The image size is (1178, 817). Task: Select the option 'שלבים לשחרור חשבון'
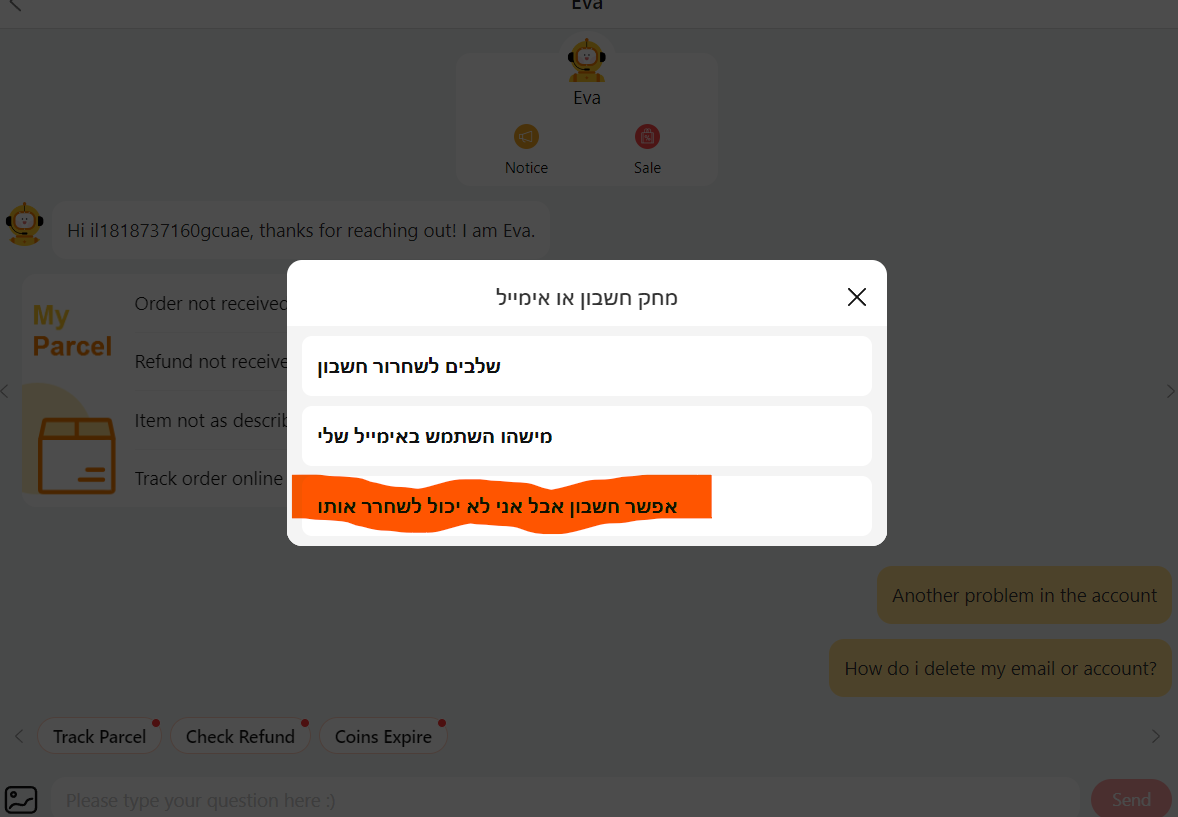coord(587,366)
